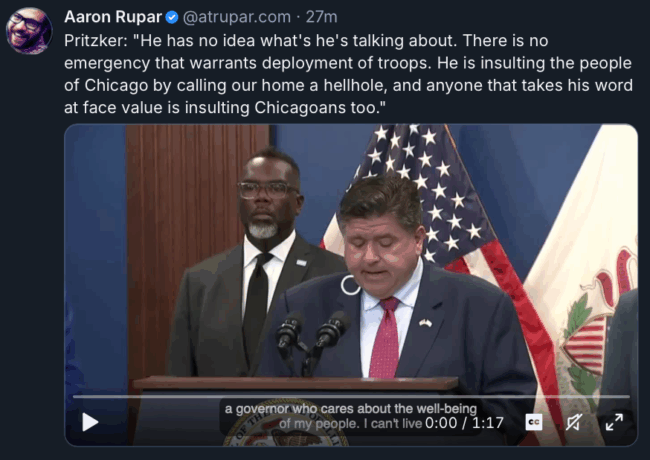This screenshot has width=650, height=460.
Task: Click the speaker's red tie in the video
Action: coord(385,338)
